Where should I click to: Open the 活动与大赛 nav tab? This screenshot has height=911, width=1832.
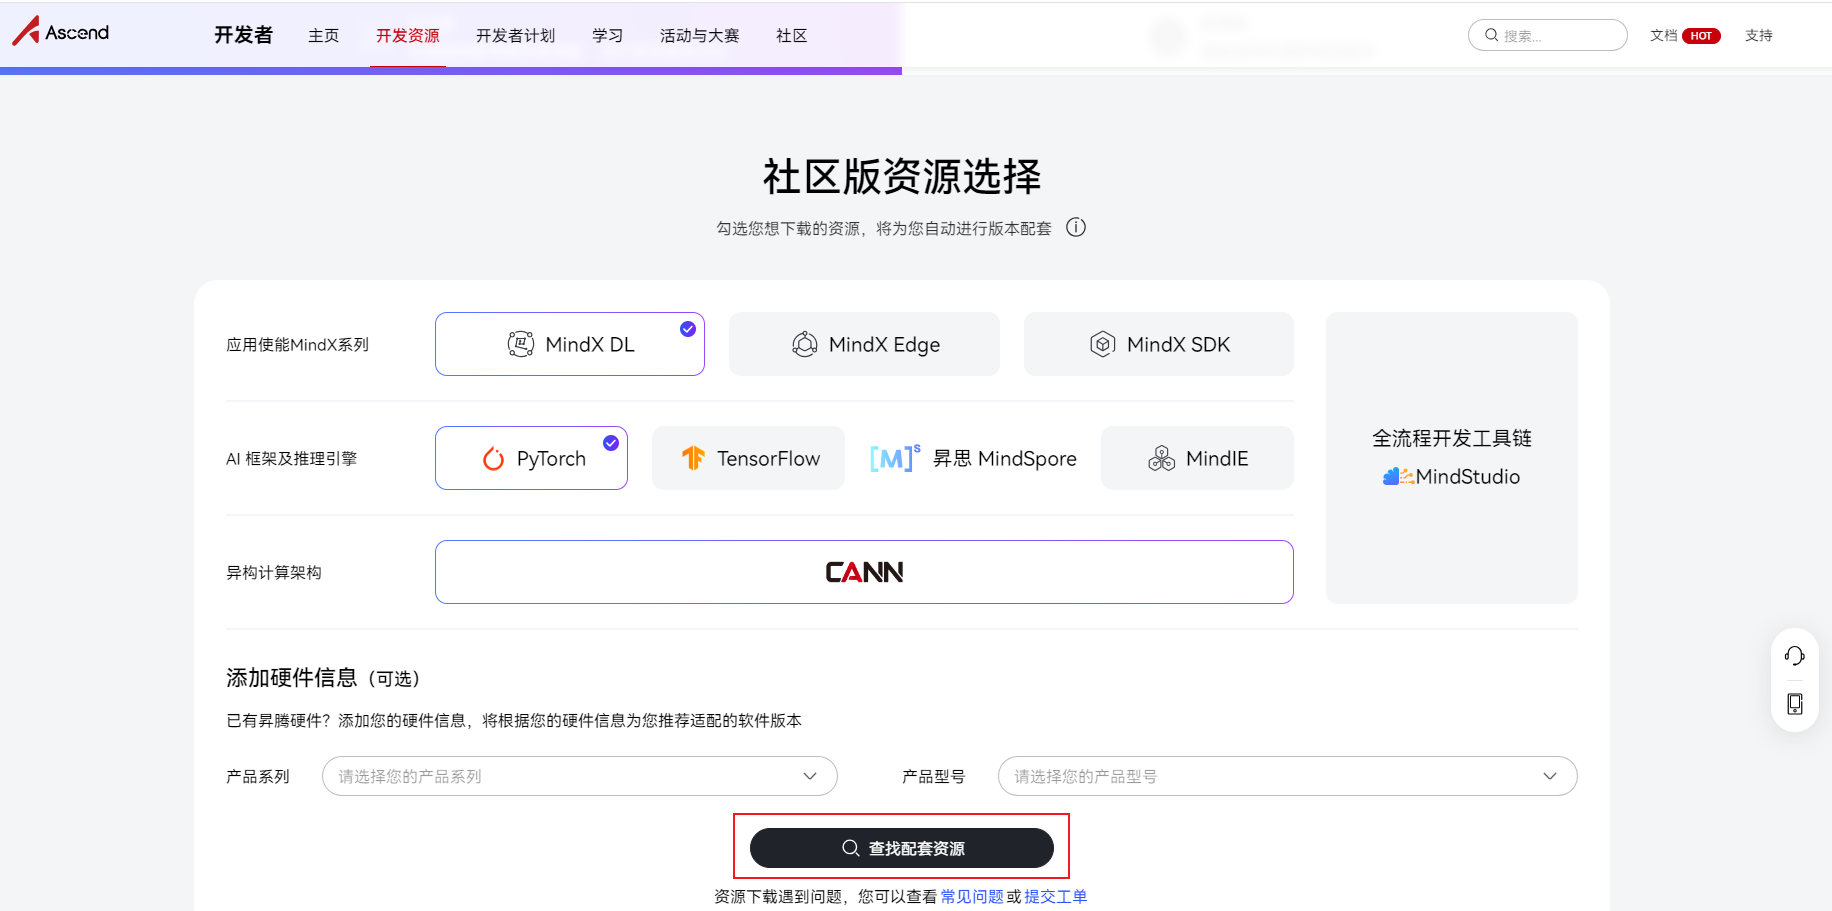700,36
